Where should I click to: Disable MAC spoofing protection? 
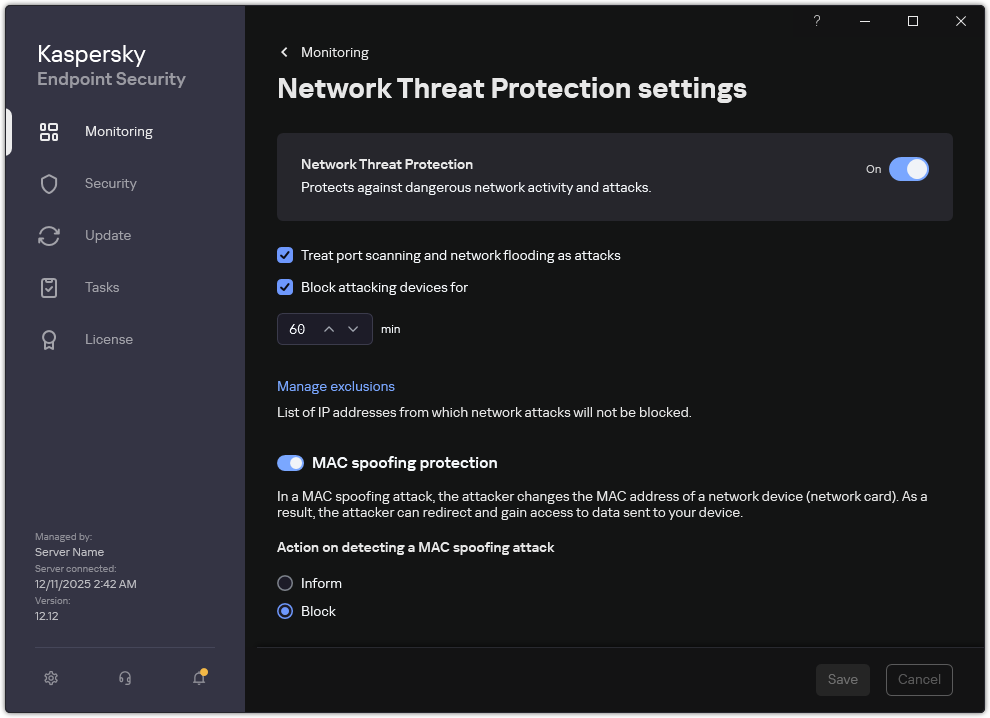click(290, 462)
